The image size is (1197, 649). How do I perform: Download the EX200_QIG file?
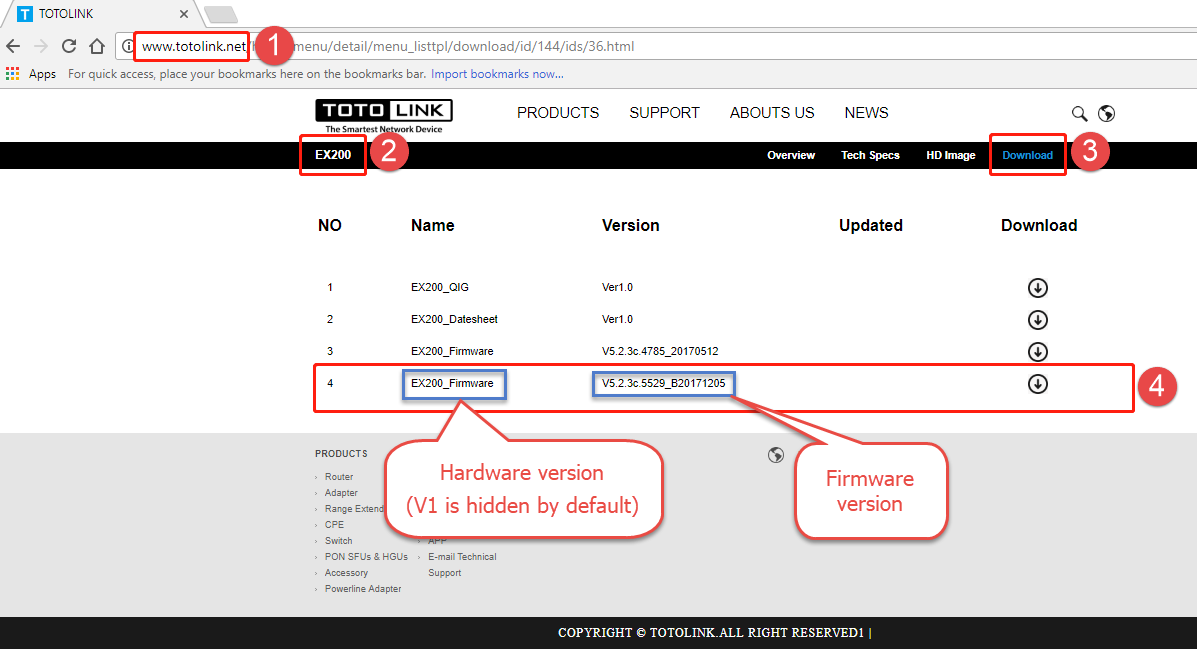click(x=1037, y=288)
